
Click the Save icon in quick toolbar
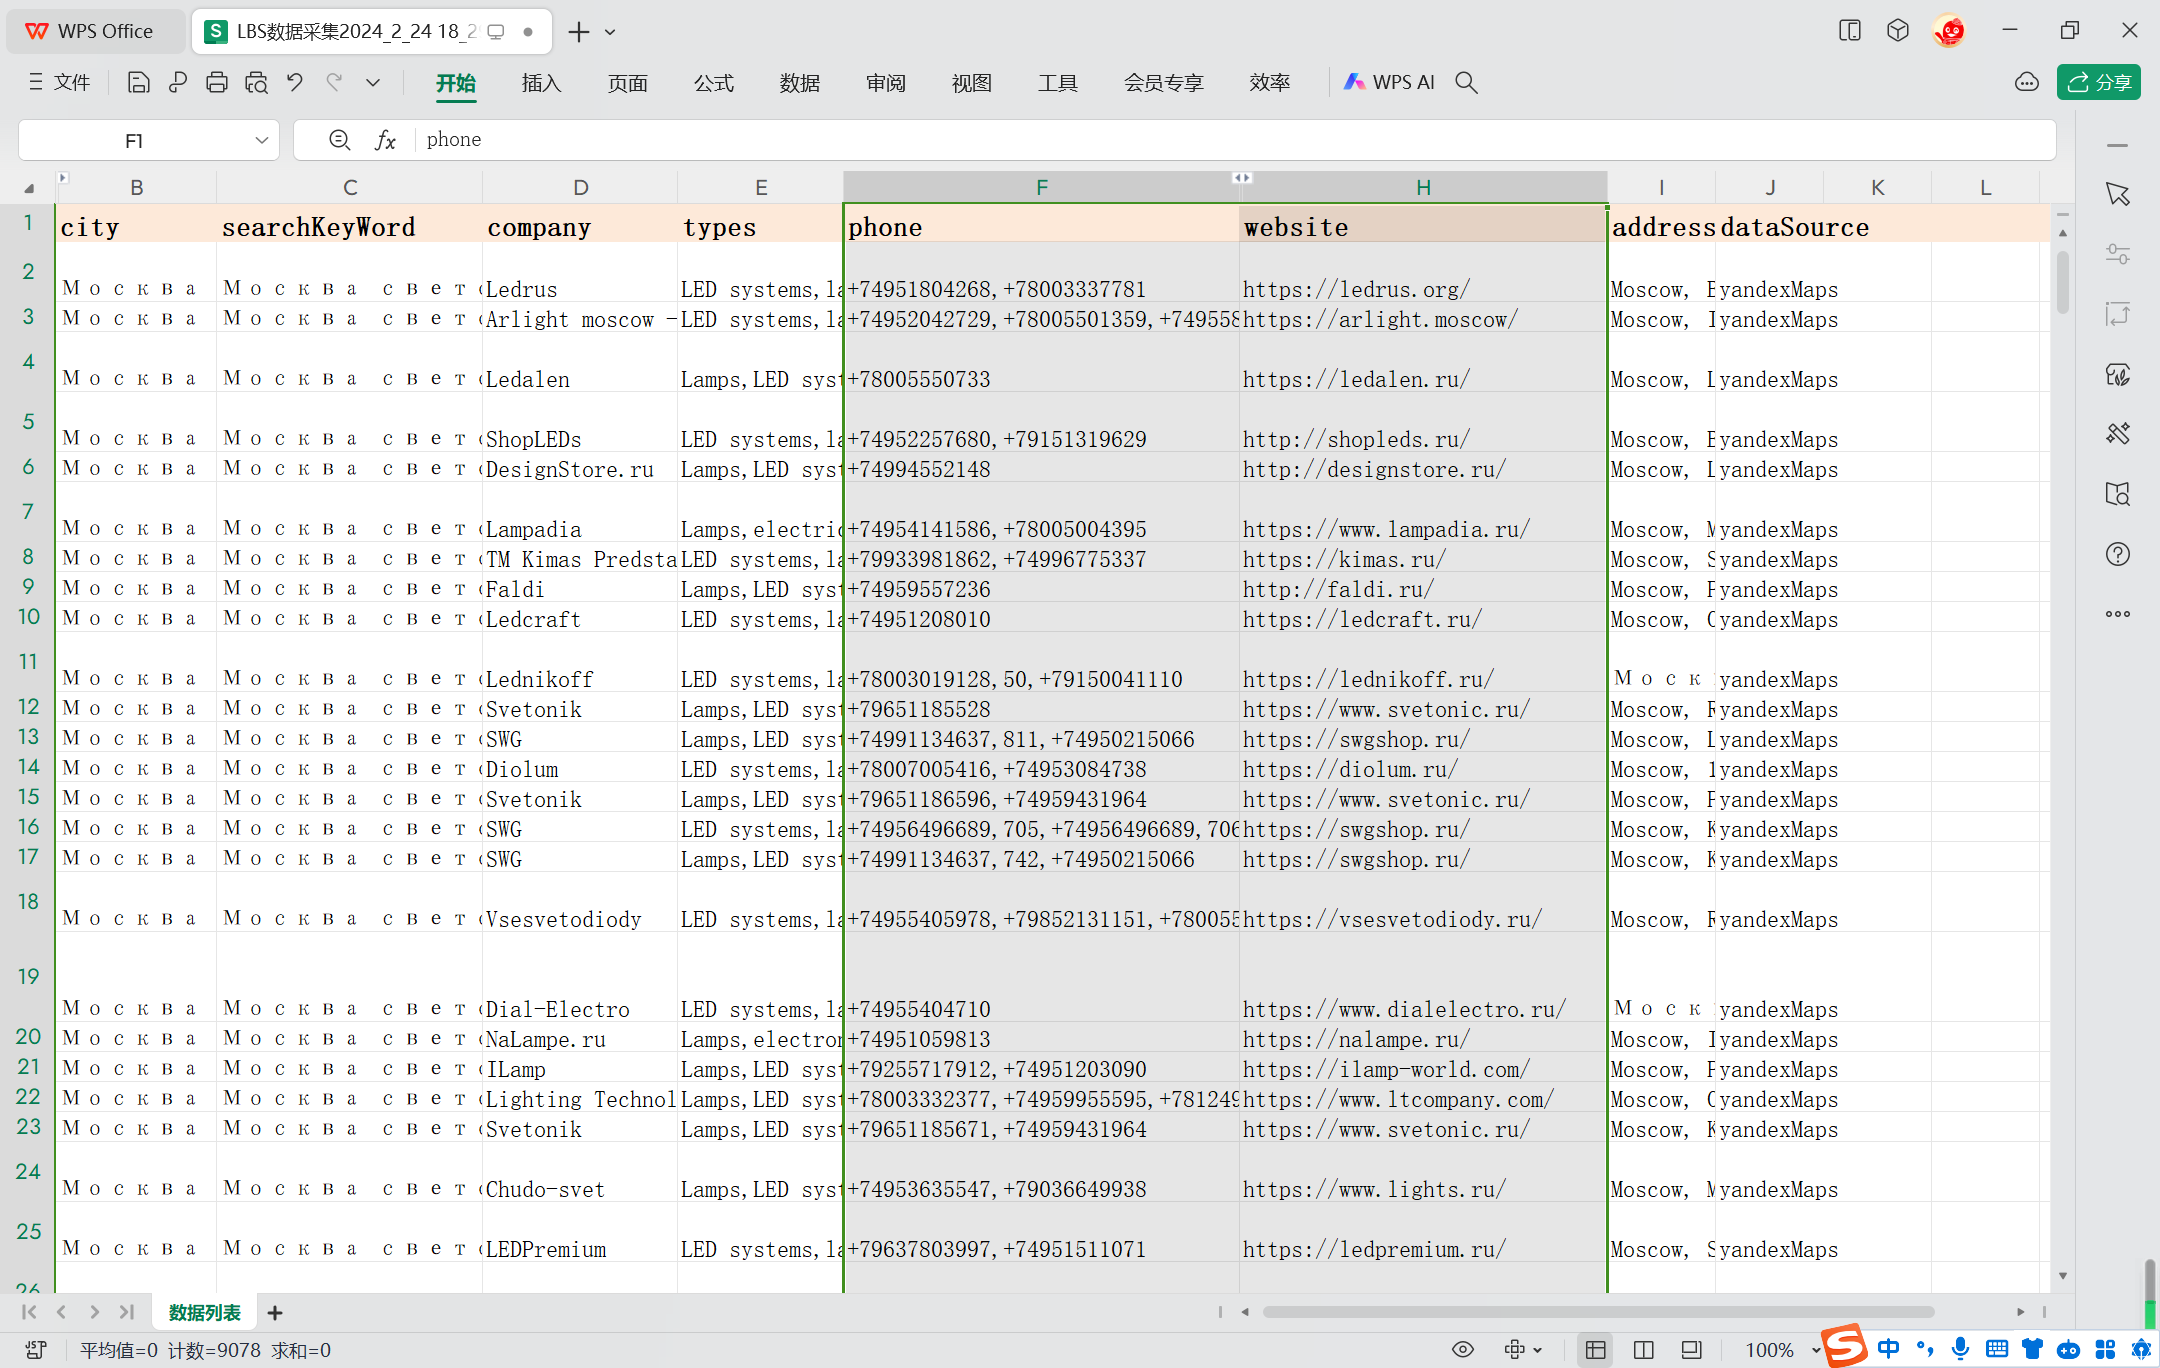pyautogui.click(x=139, y=83)
